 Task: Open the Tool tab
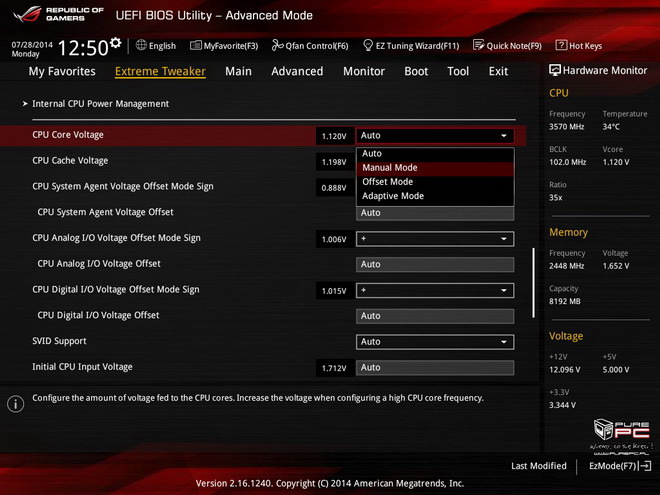tap(458, 71)
